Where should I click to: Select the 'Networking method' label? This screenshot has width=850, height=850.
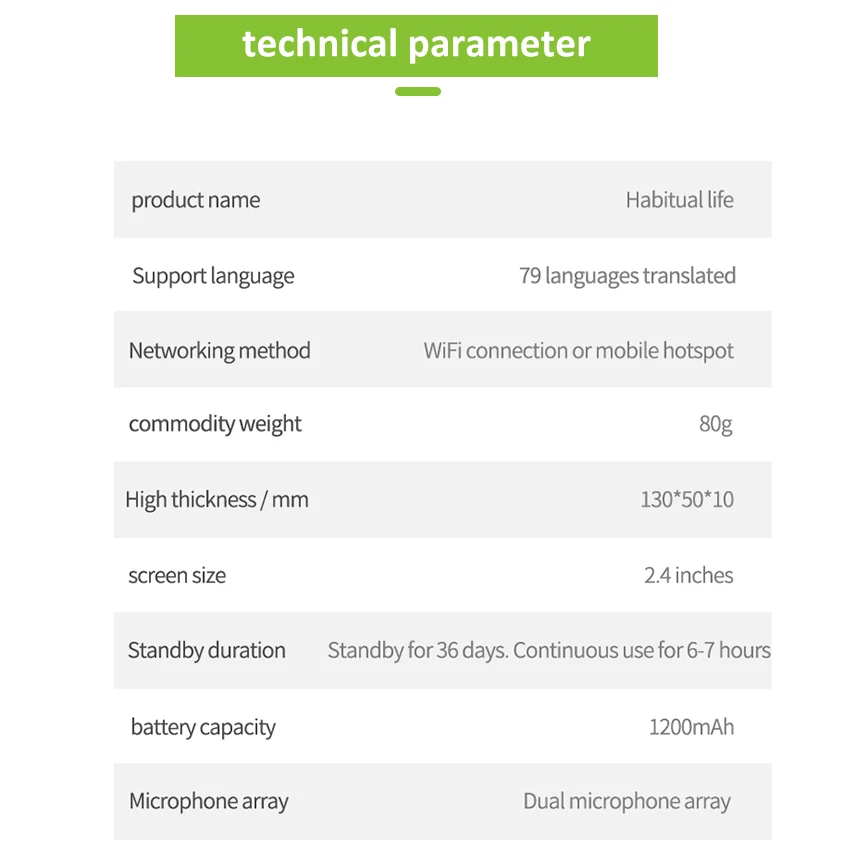pos(219,351)
